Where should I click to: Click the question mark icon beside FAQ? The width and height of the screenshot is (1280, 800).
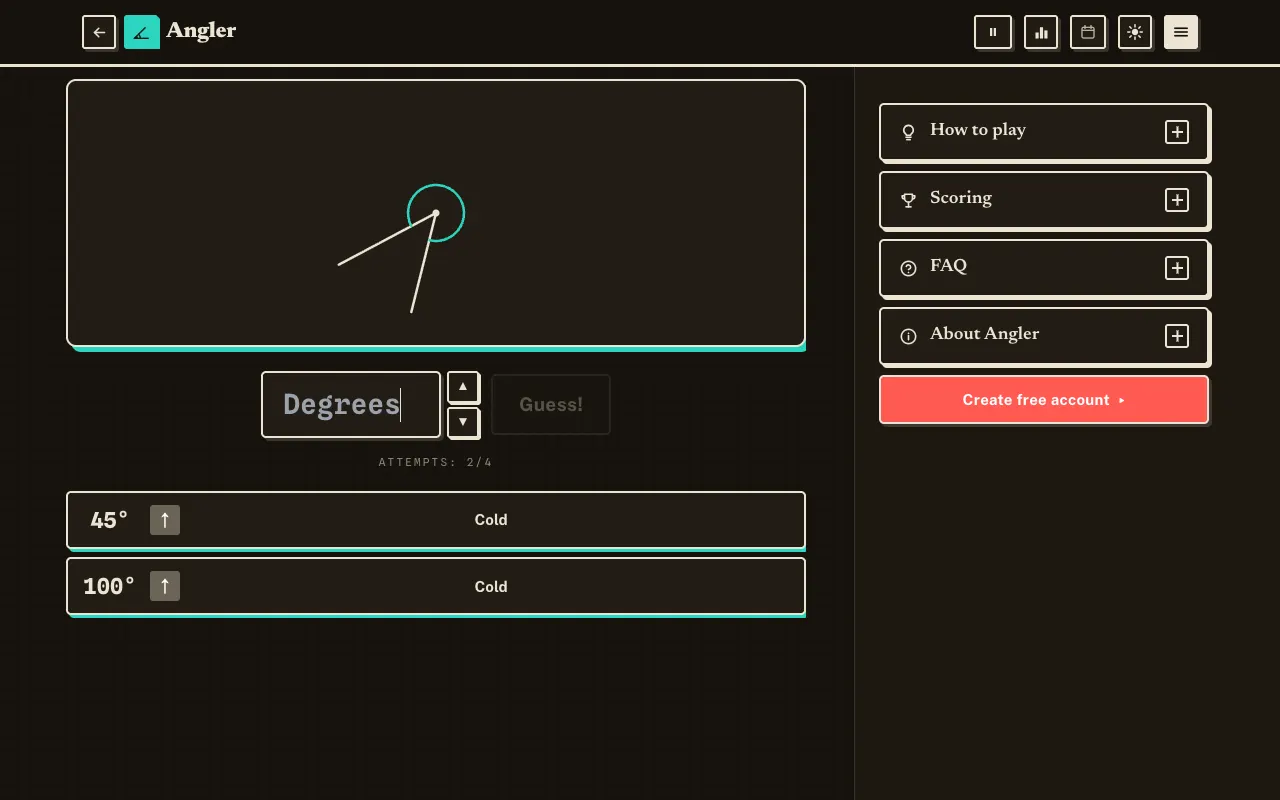coord(908,268)
